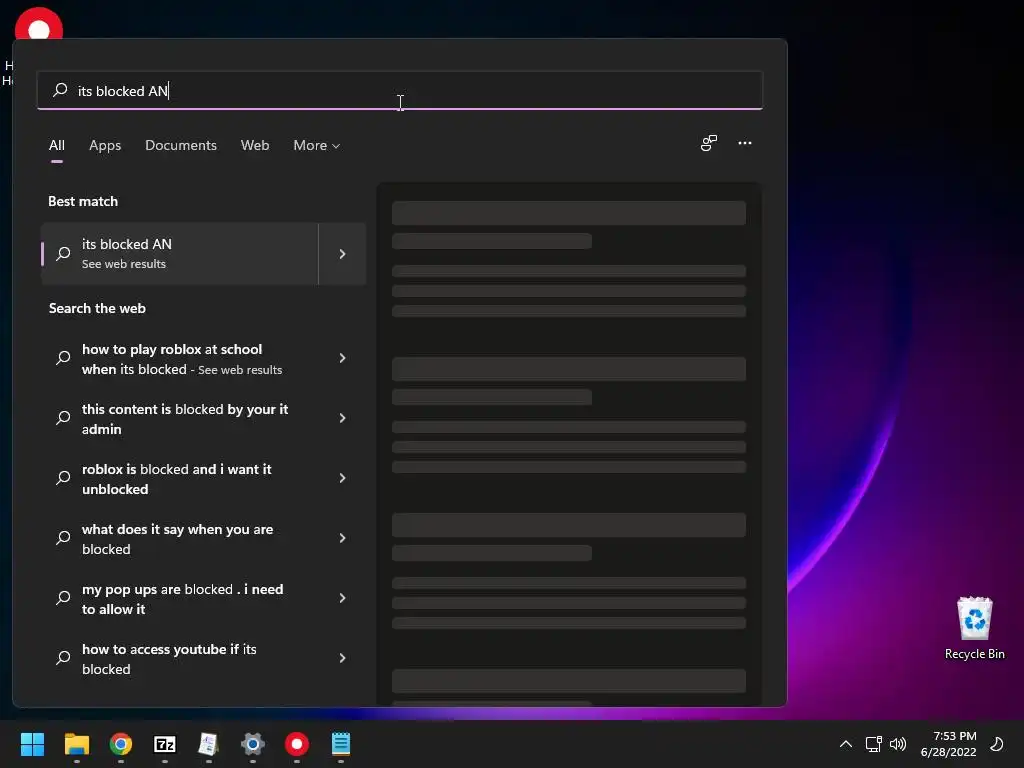Open the search feedback/account icon

(x=709, y=143)
